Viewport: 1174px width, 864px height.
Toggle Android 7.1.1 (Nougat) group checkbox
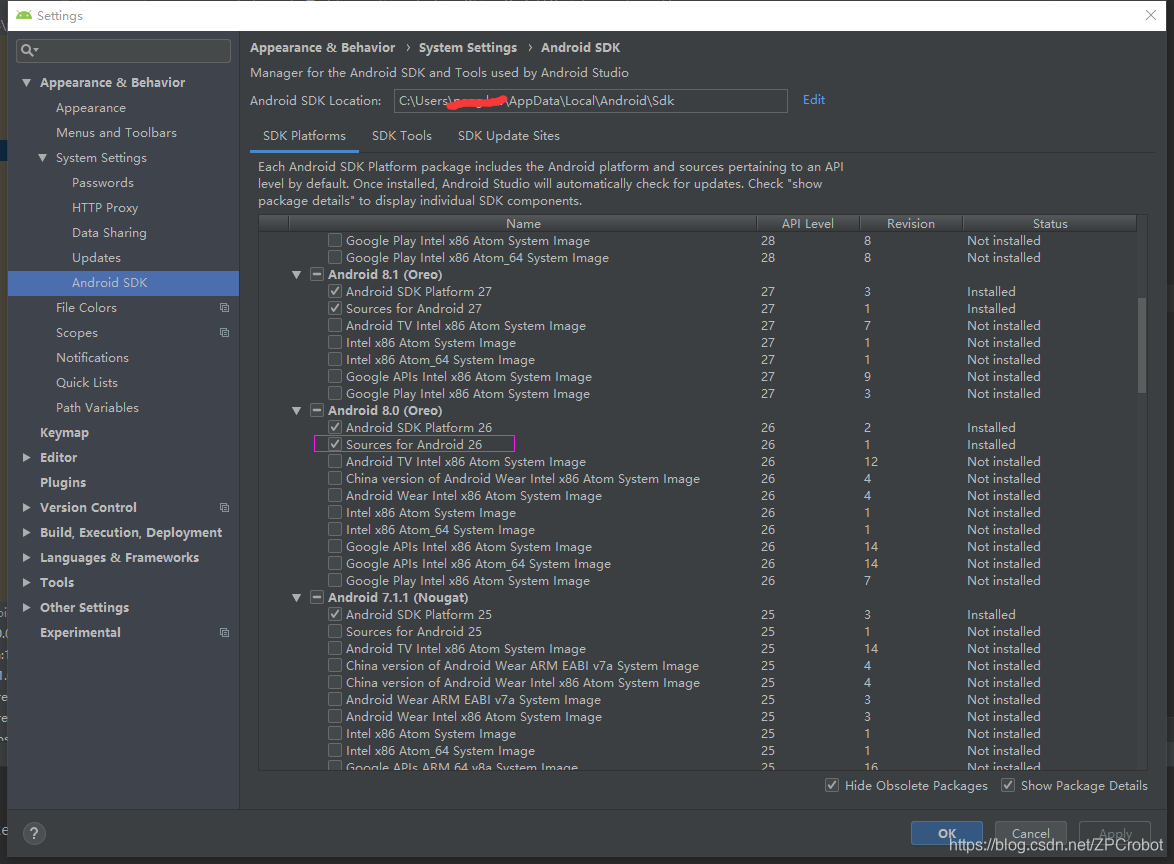[x=317, y=597]
